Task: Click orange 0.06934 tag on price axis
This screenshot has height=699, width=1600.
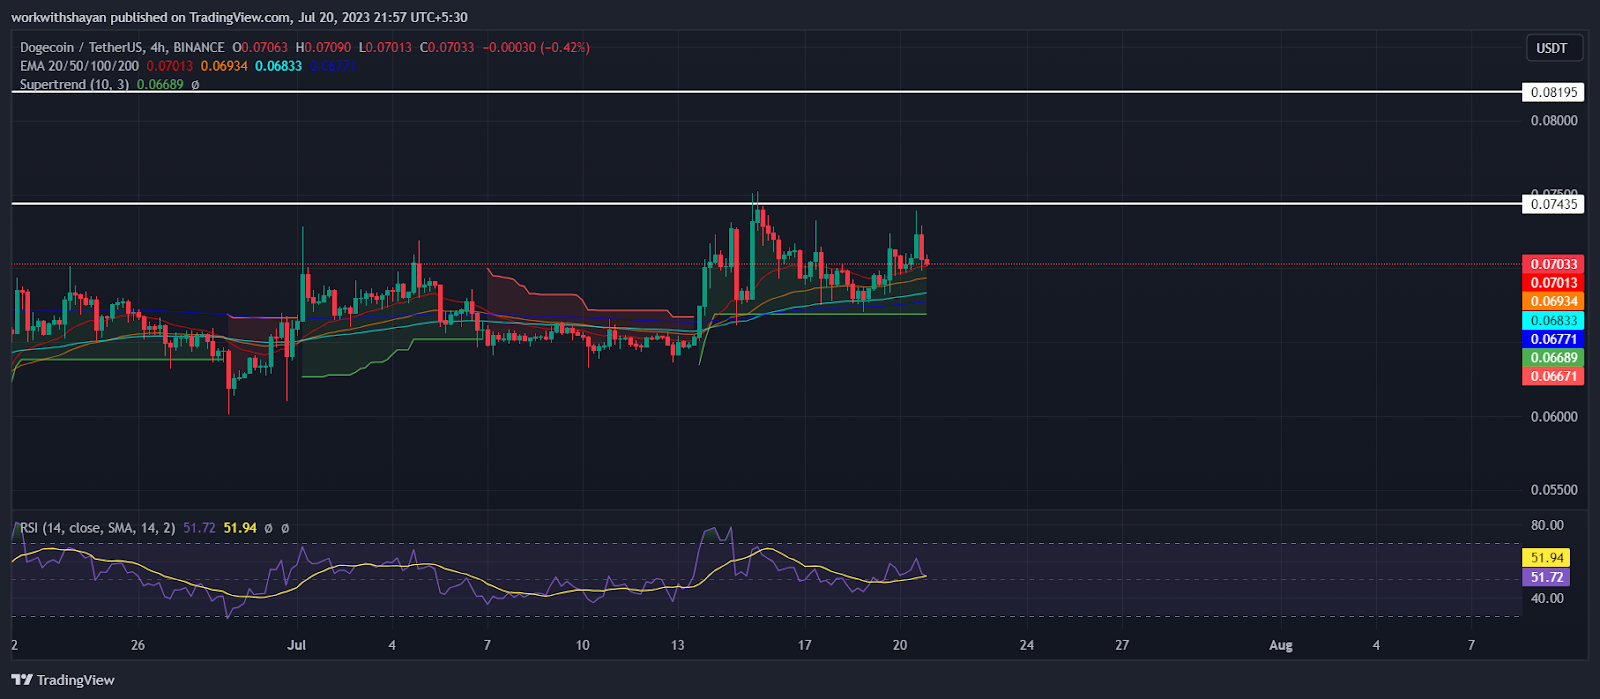Action: 1554,301
